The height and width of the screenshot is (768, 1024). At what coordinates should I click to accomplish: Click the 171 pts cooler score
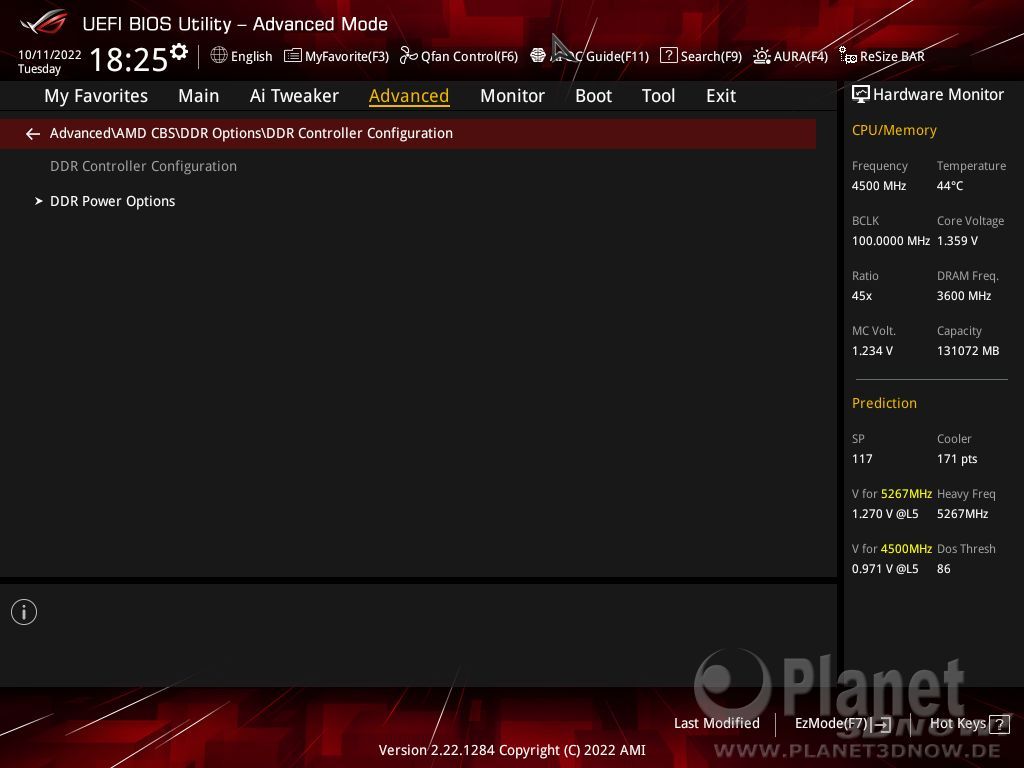pos(957,458)
